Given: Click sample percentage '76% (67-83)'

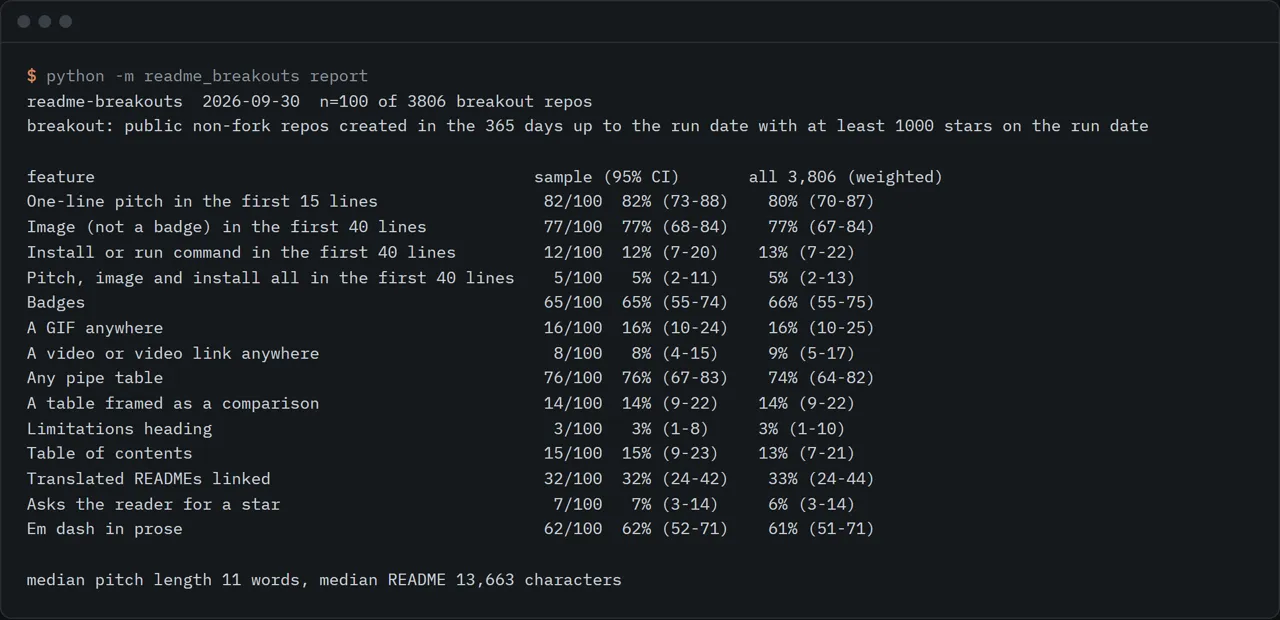Looking at the screenshot, I should (675, 378).
